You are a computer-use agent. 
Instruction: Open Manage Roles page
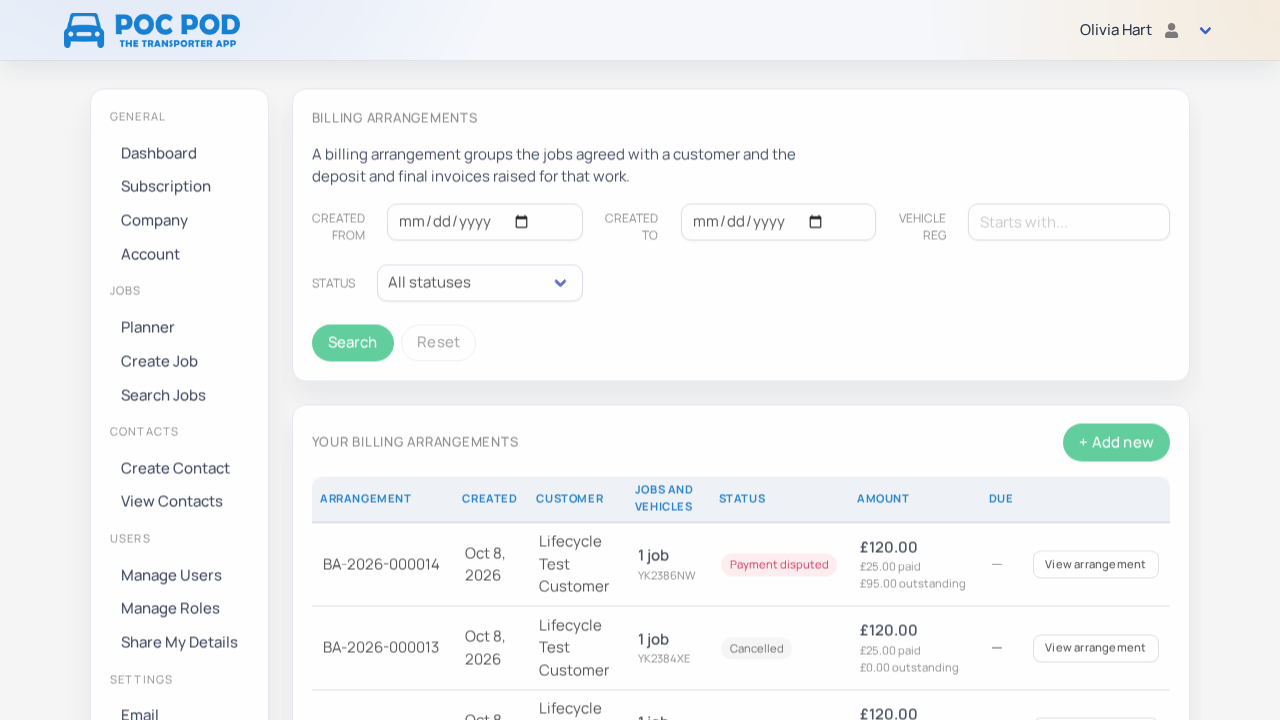(x=171, y=608)
